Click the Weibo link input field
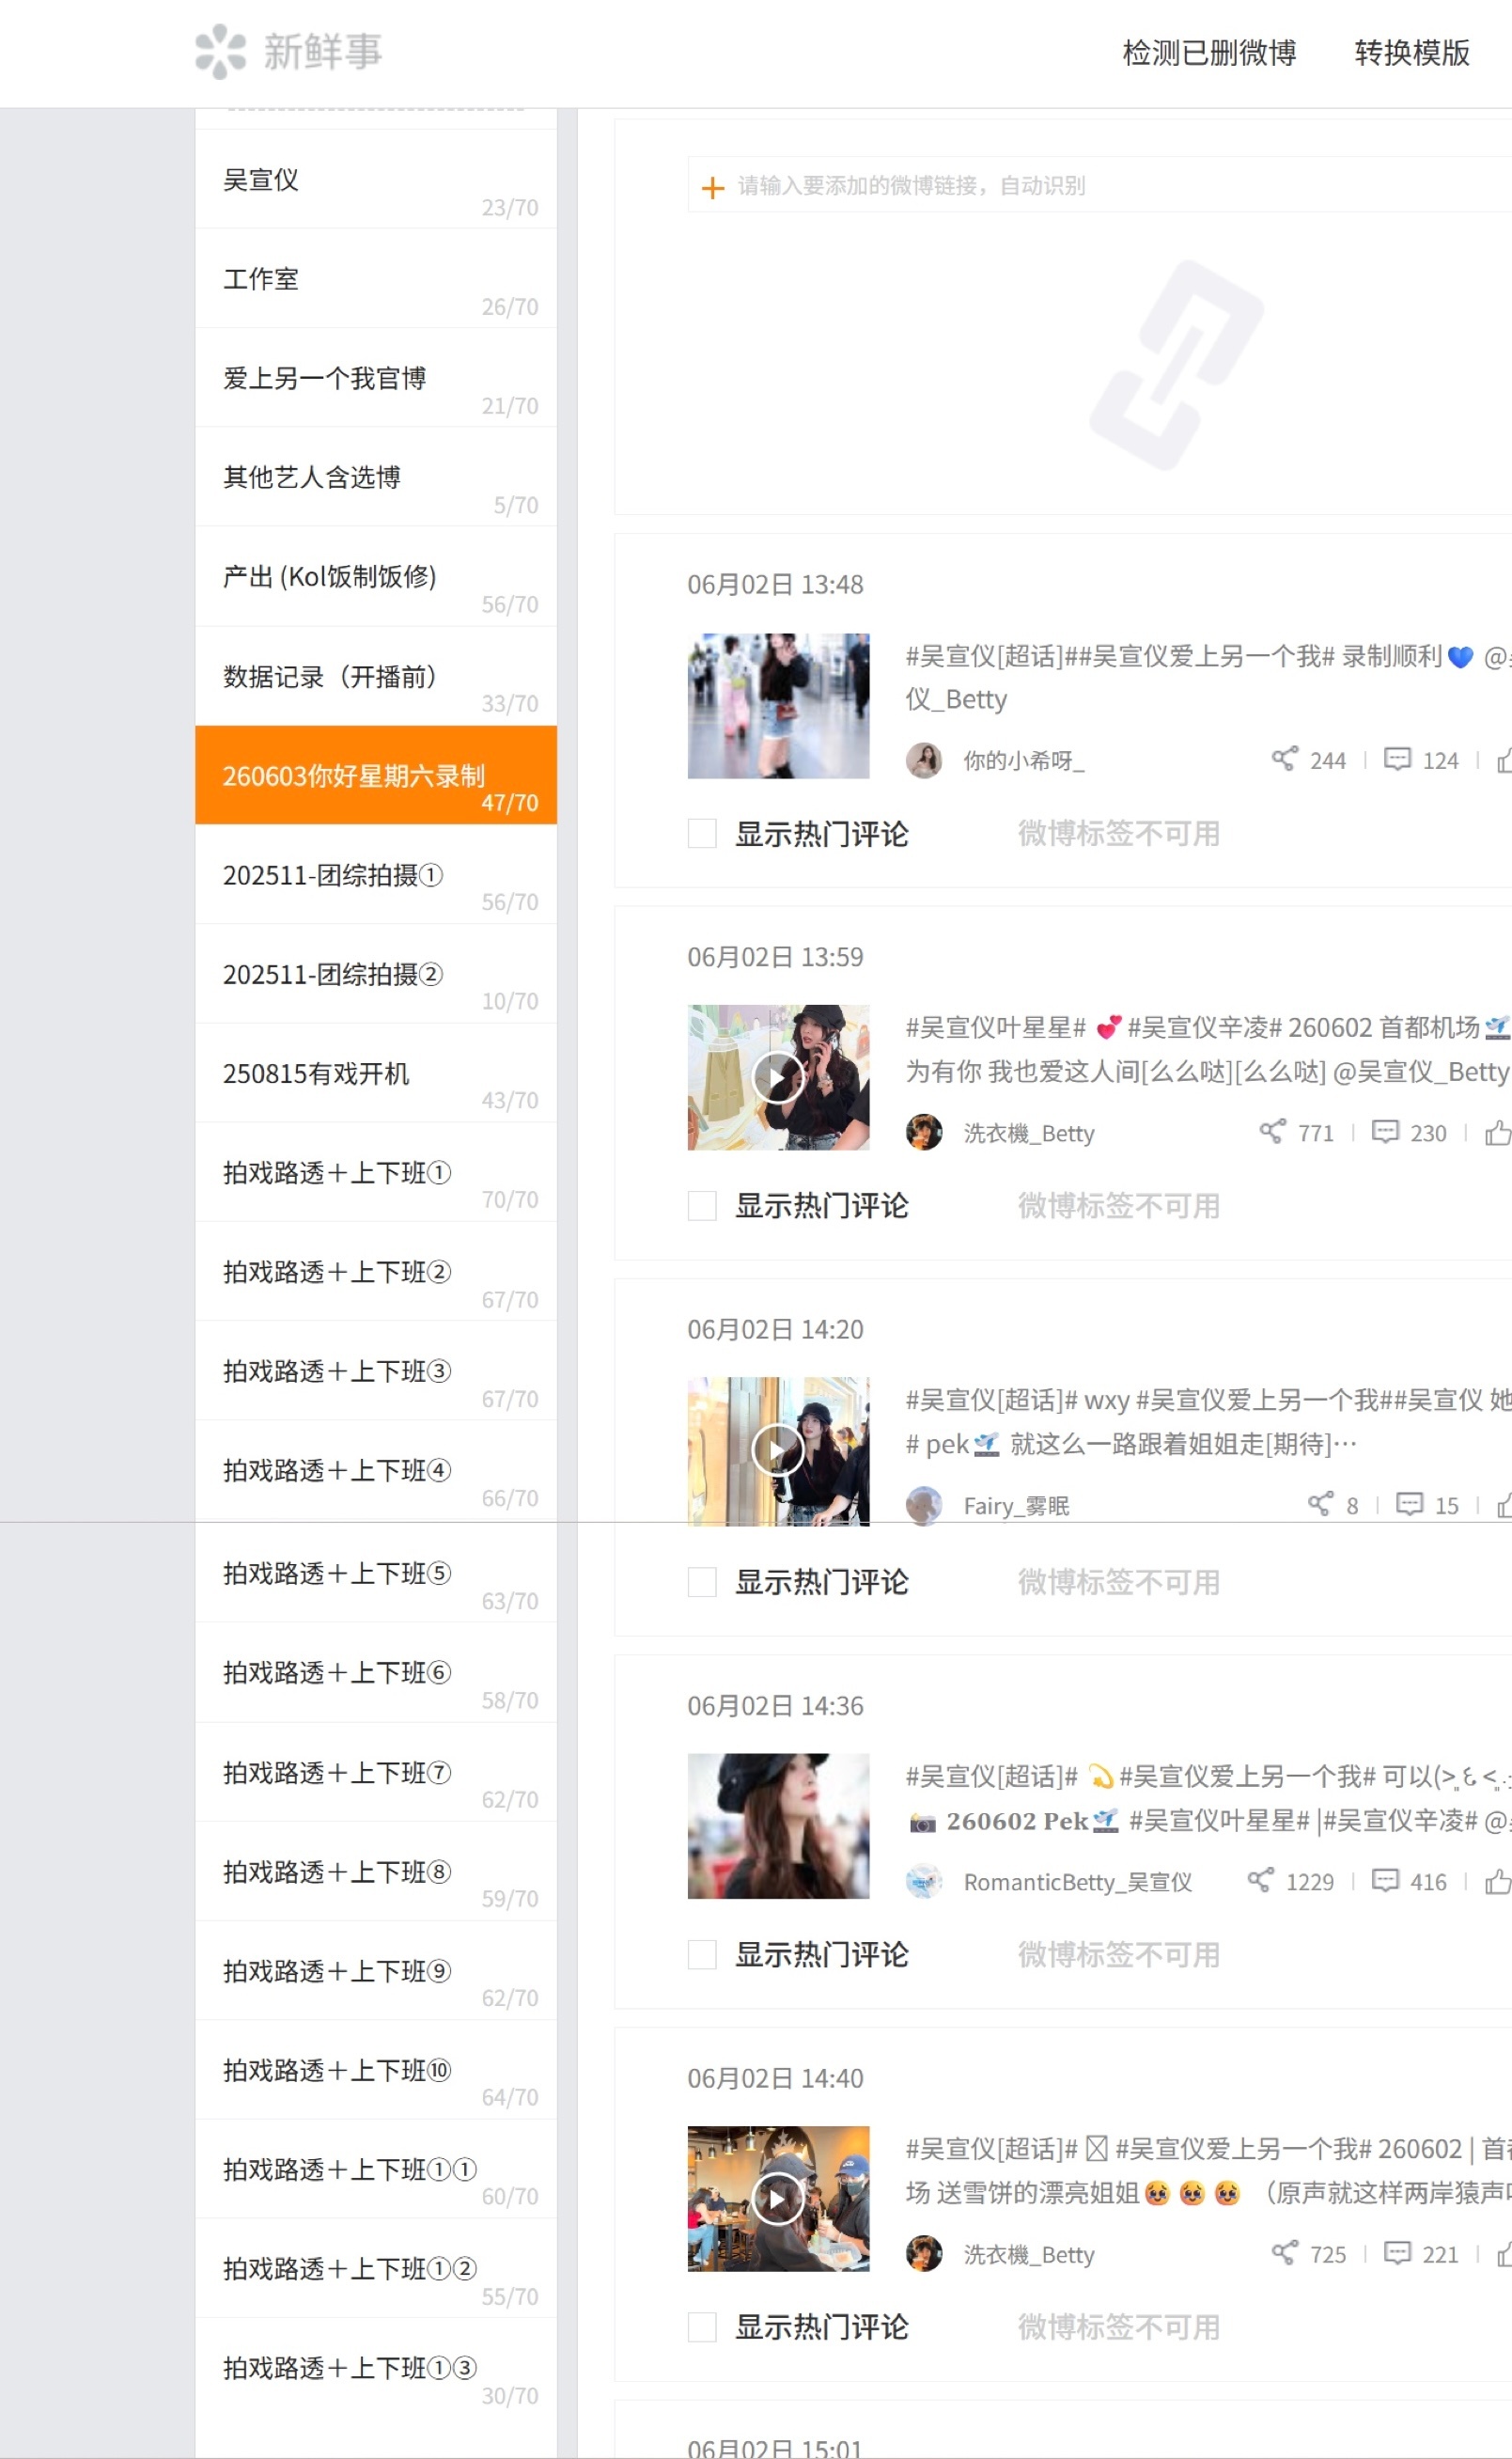1512x2459 pixels. (x=1100, y=185)
